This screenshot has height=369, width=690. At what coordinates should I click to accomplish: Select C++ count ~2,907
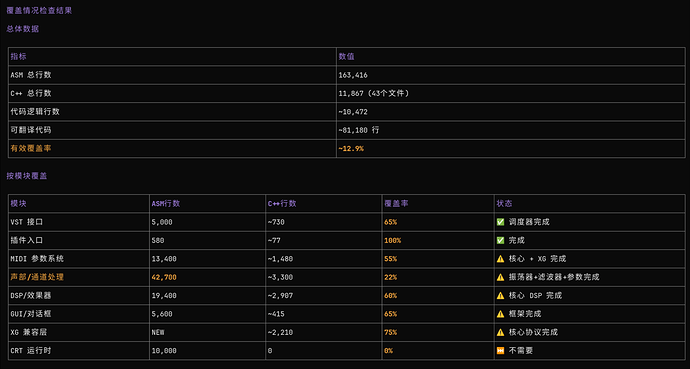(x=280, y=296)
